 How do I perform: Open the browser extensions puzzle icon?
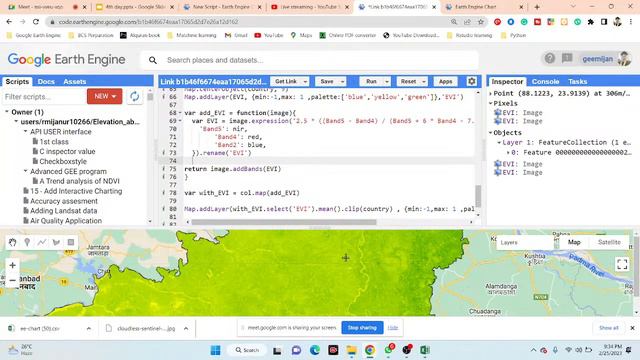coord(591,22)
